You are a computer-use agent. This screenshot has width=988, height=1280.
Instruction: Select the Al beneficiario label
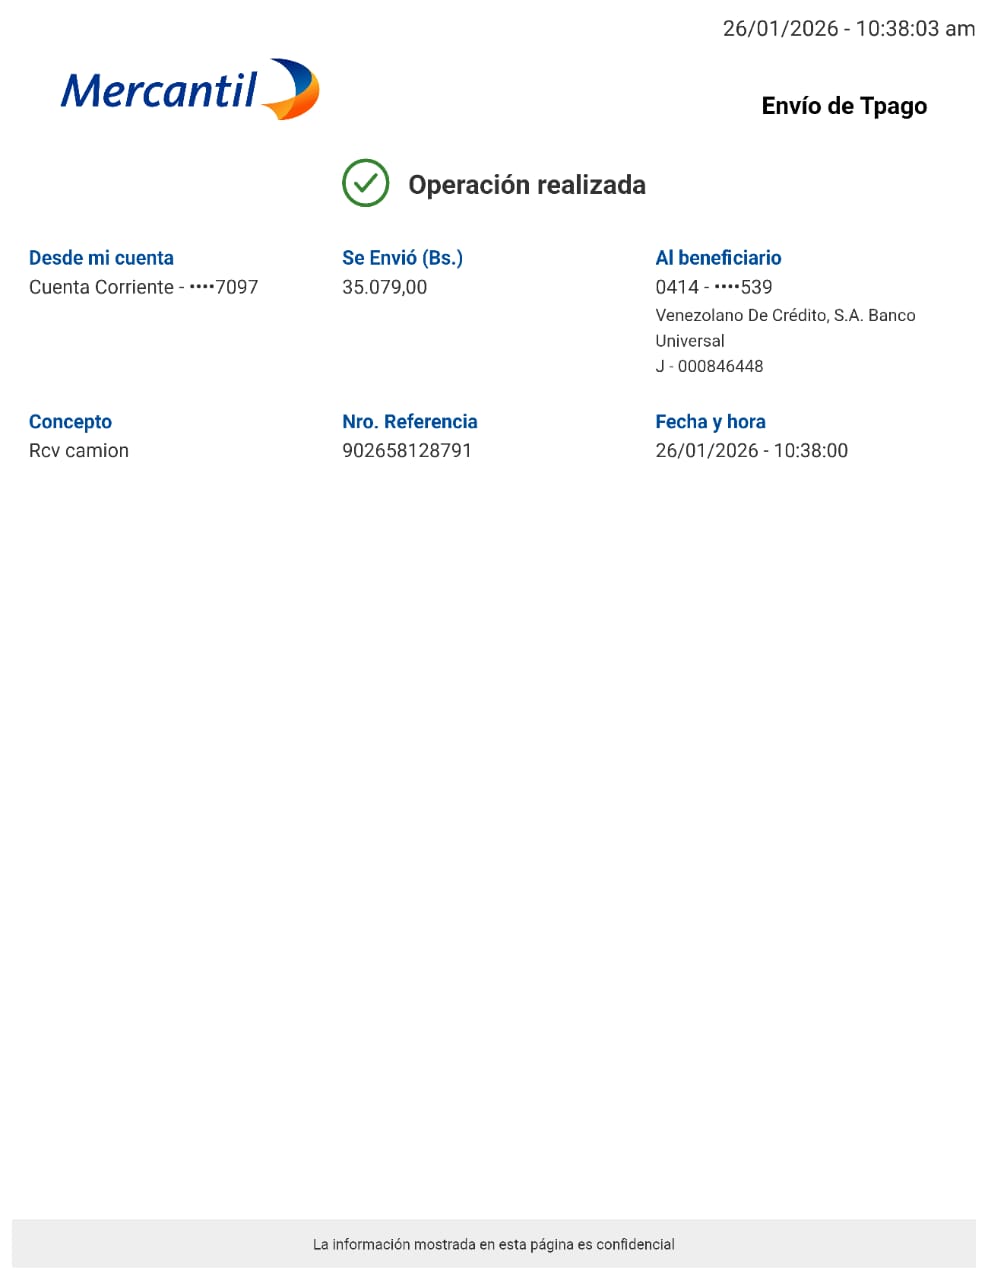718,258
